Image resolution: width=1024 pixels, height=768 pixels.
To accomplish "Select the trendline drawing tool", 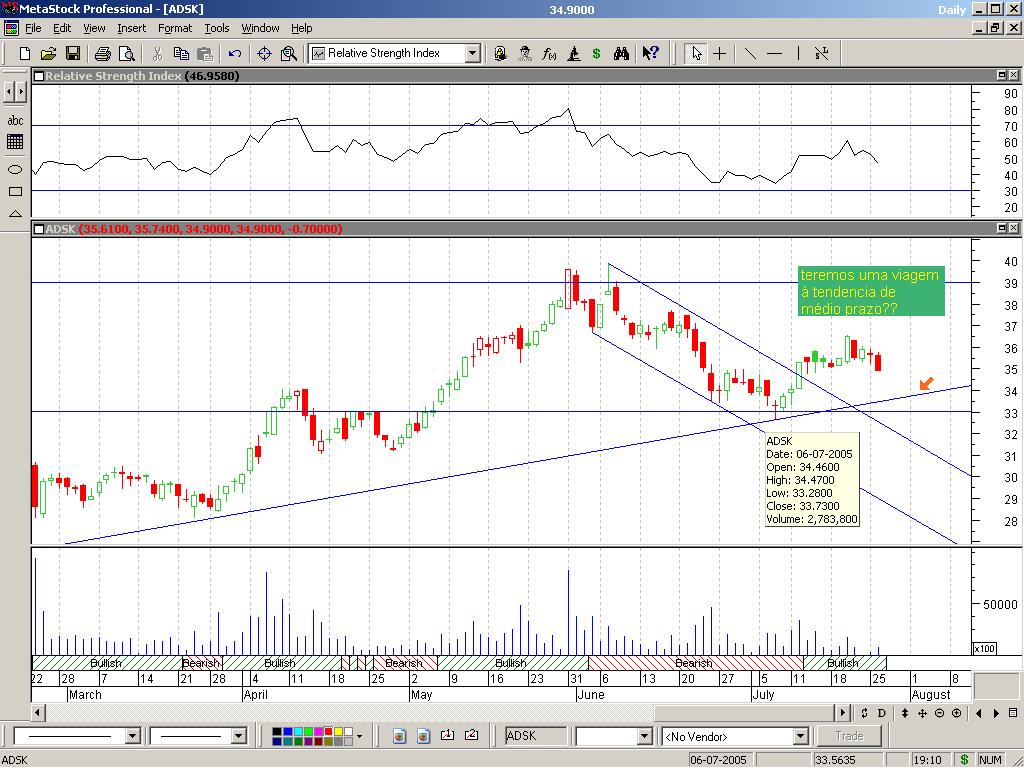I will [749, 53].
